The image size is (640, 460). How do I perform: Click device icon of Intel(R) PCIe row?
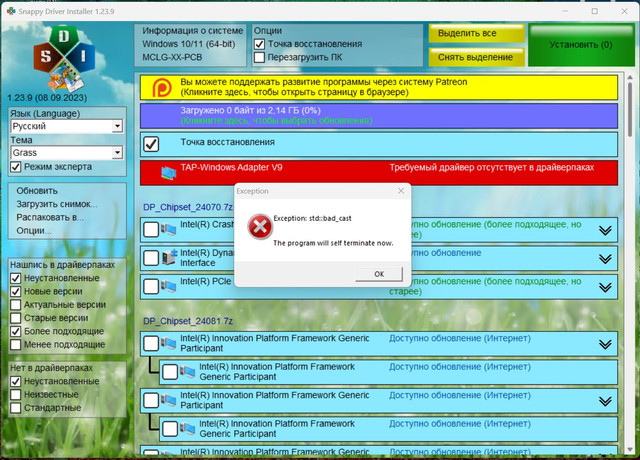coord(168,286)
